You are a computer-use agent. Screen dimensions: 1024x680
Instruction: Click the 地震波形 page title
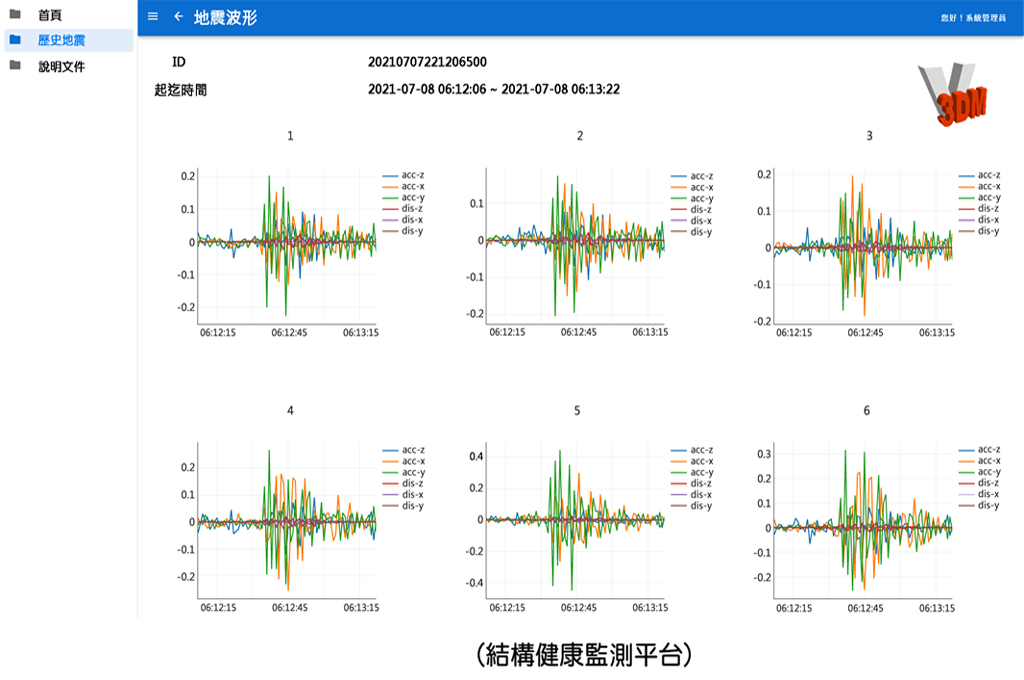point(225,17)
